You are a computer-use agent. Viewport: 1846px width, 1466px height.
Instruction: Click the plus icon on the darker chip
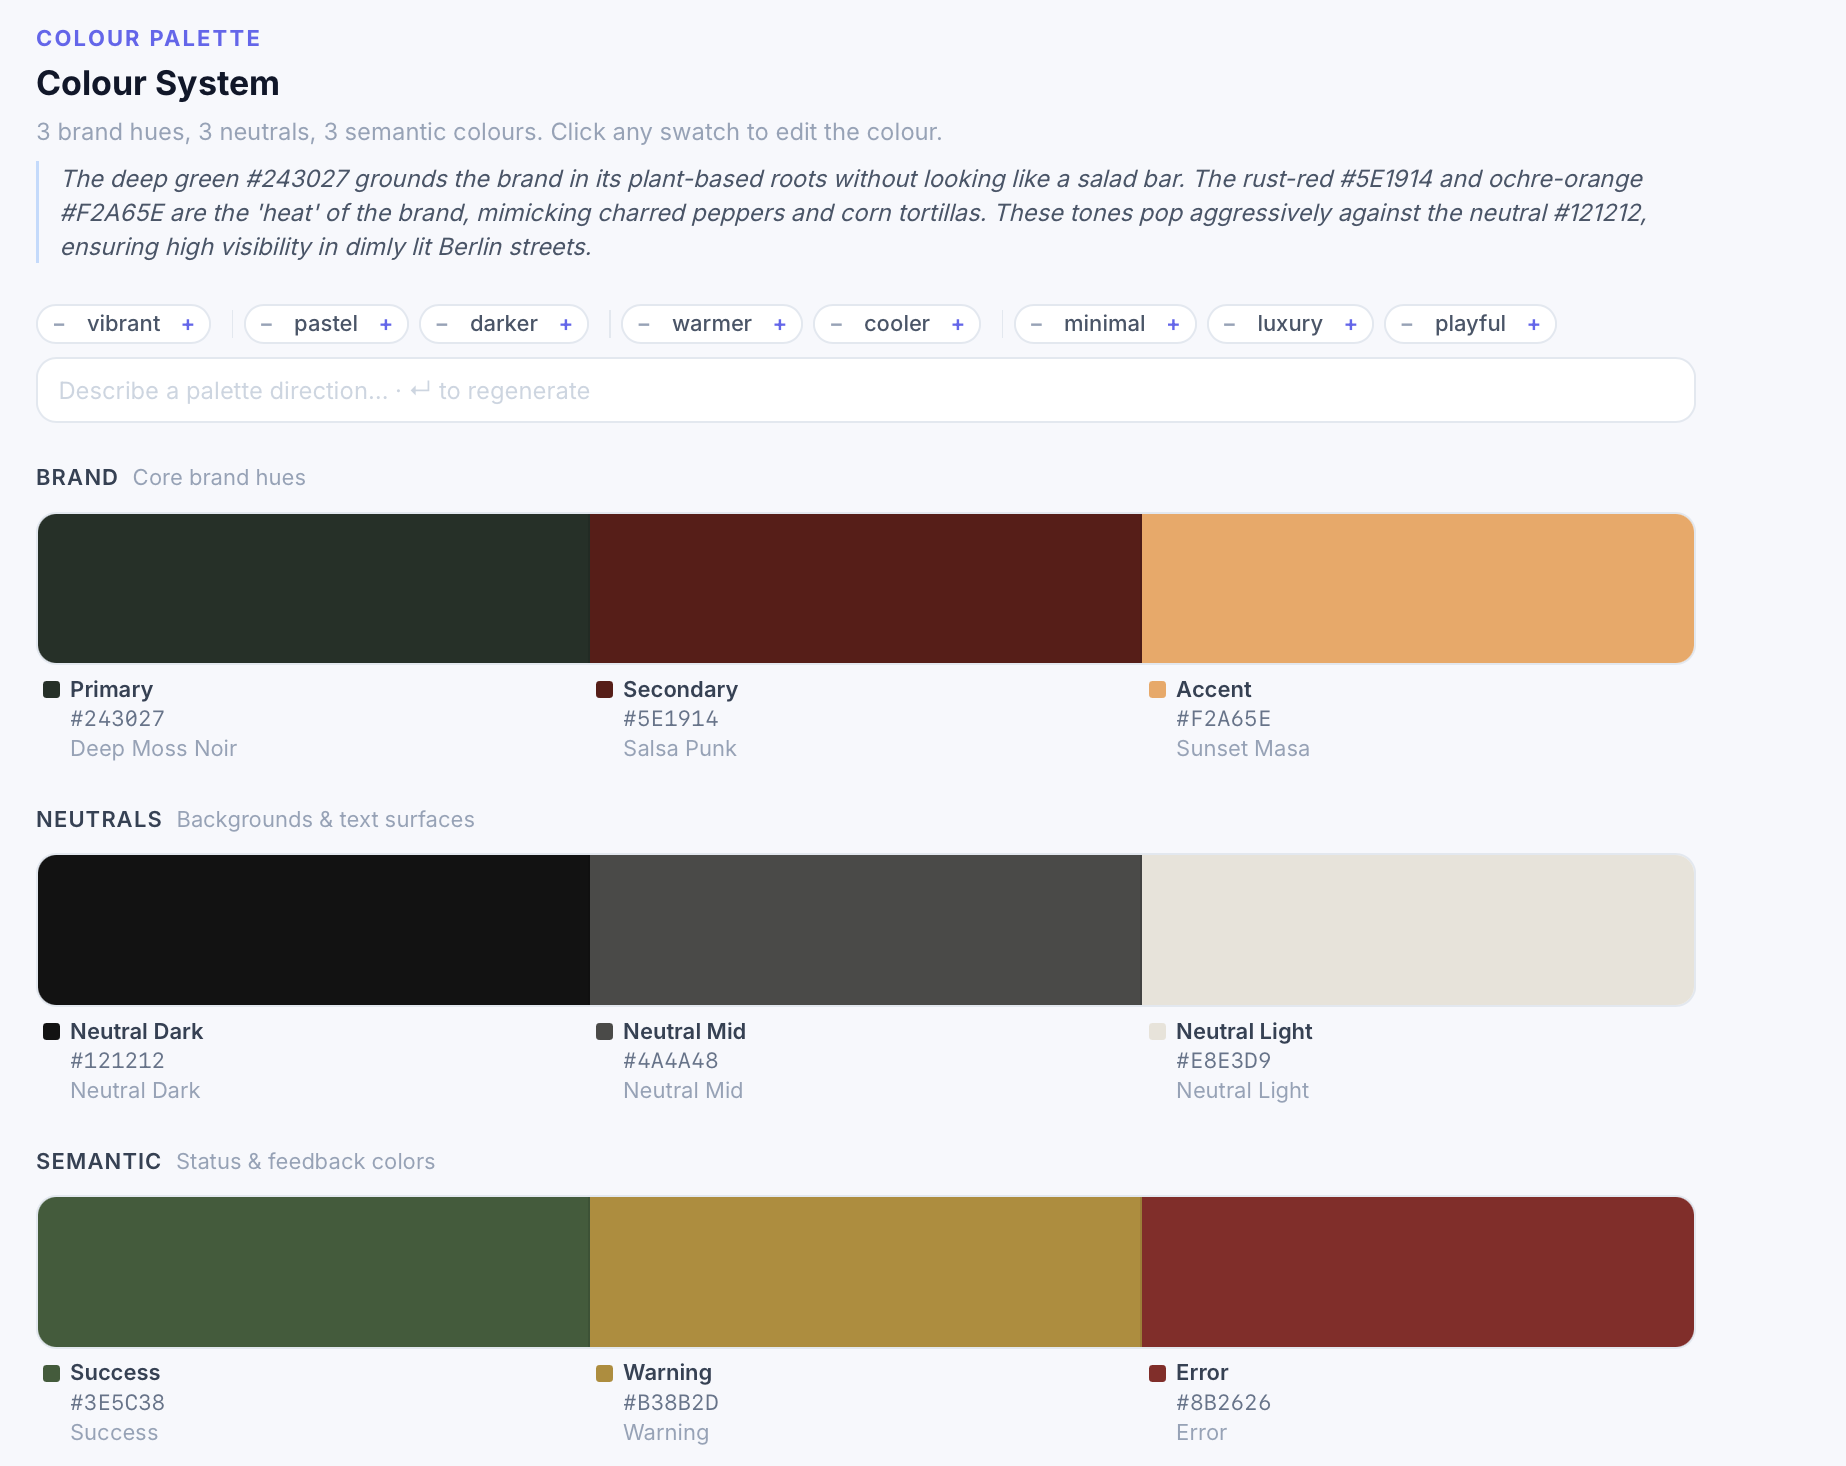[566, 323]
